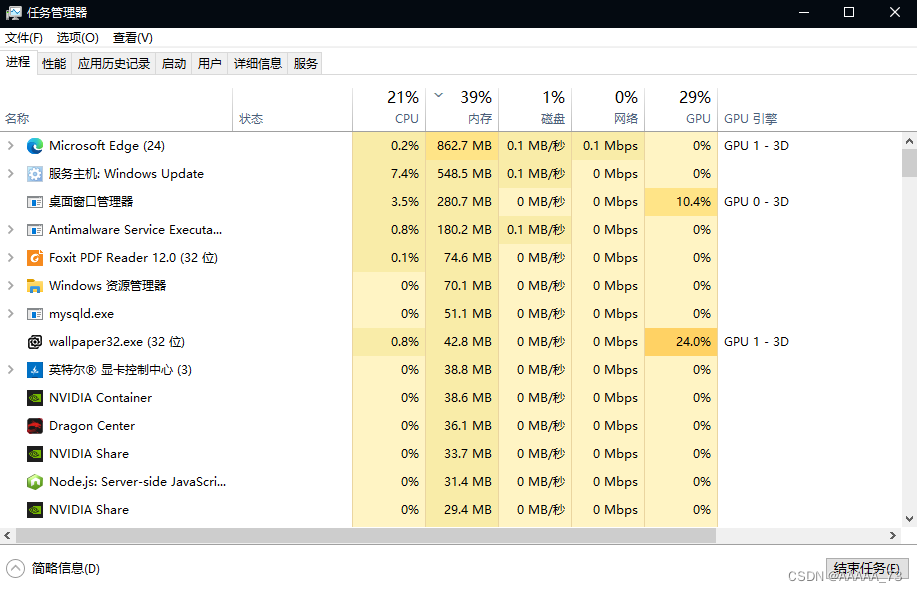The width and height of the screenshot is (917, 592).
Task: Click the mysqld.exe process icon
Action: pyautogui.click(x=35, y=314)
